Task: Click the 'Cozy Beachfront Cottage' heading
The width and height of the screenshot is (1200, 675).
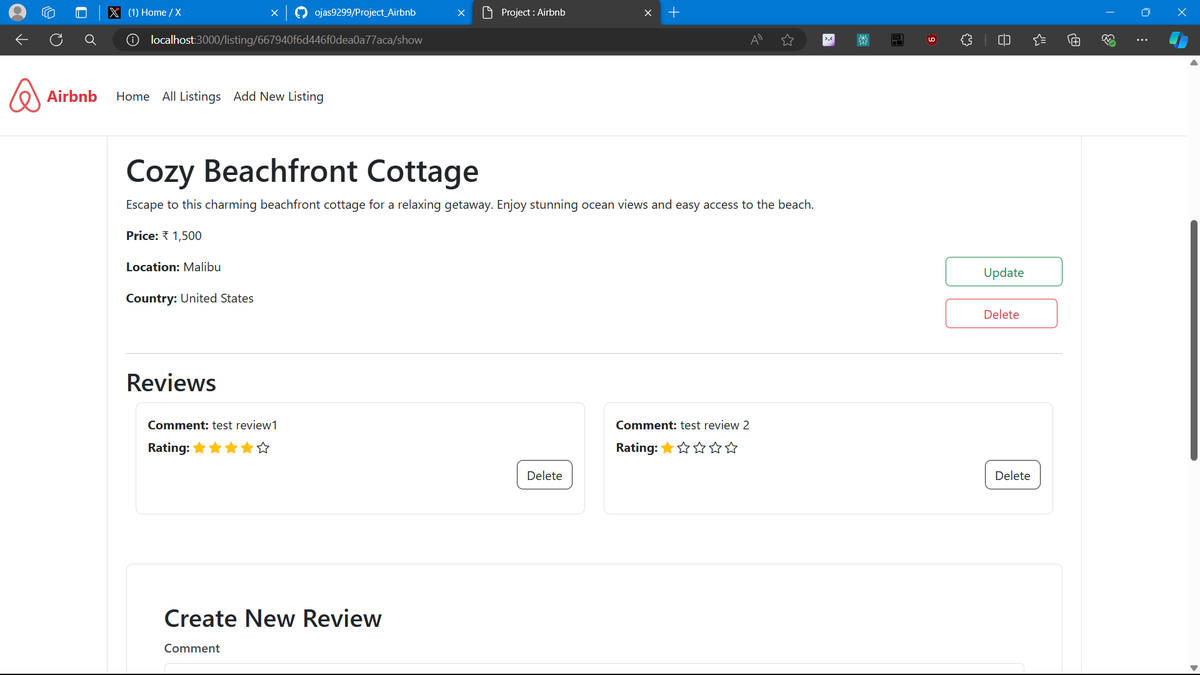Action: click(x=302, y=171)
